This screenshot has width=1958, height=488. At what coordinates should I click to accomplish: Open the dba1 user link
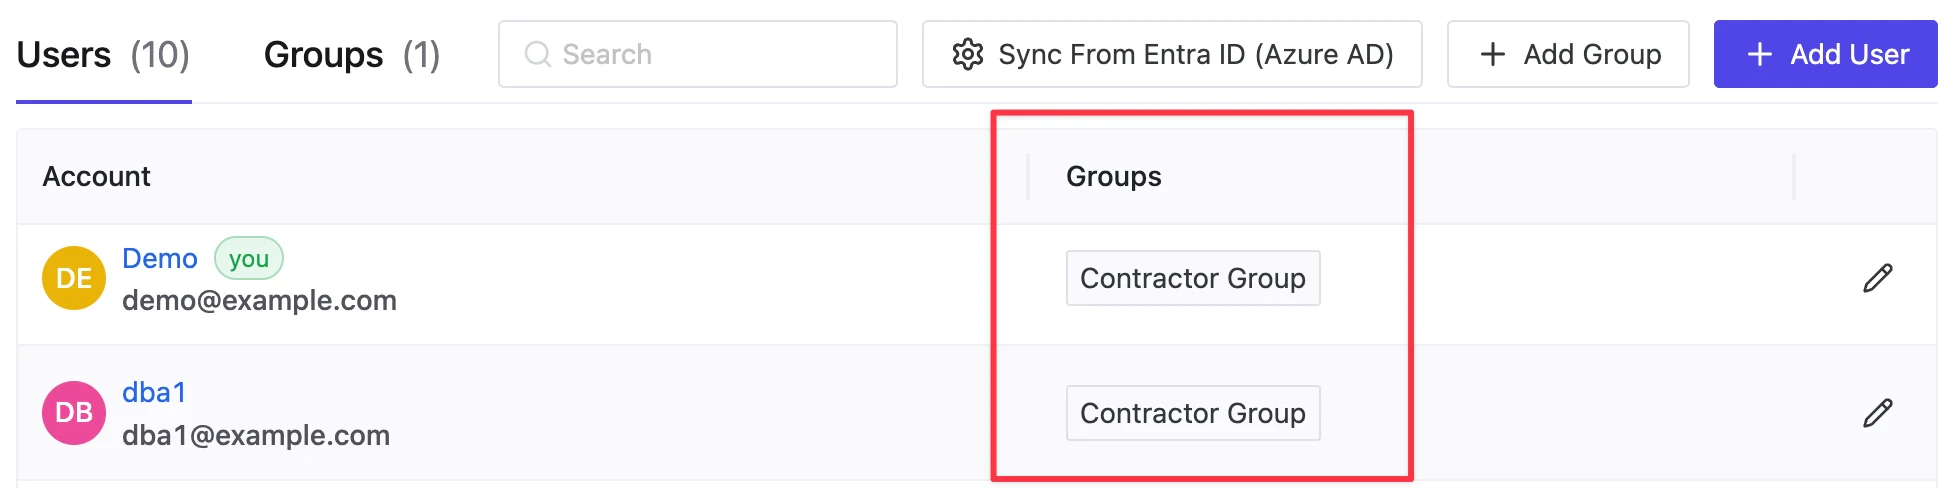tap(154, 392)
